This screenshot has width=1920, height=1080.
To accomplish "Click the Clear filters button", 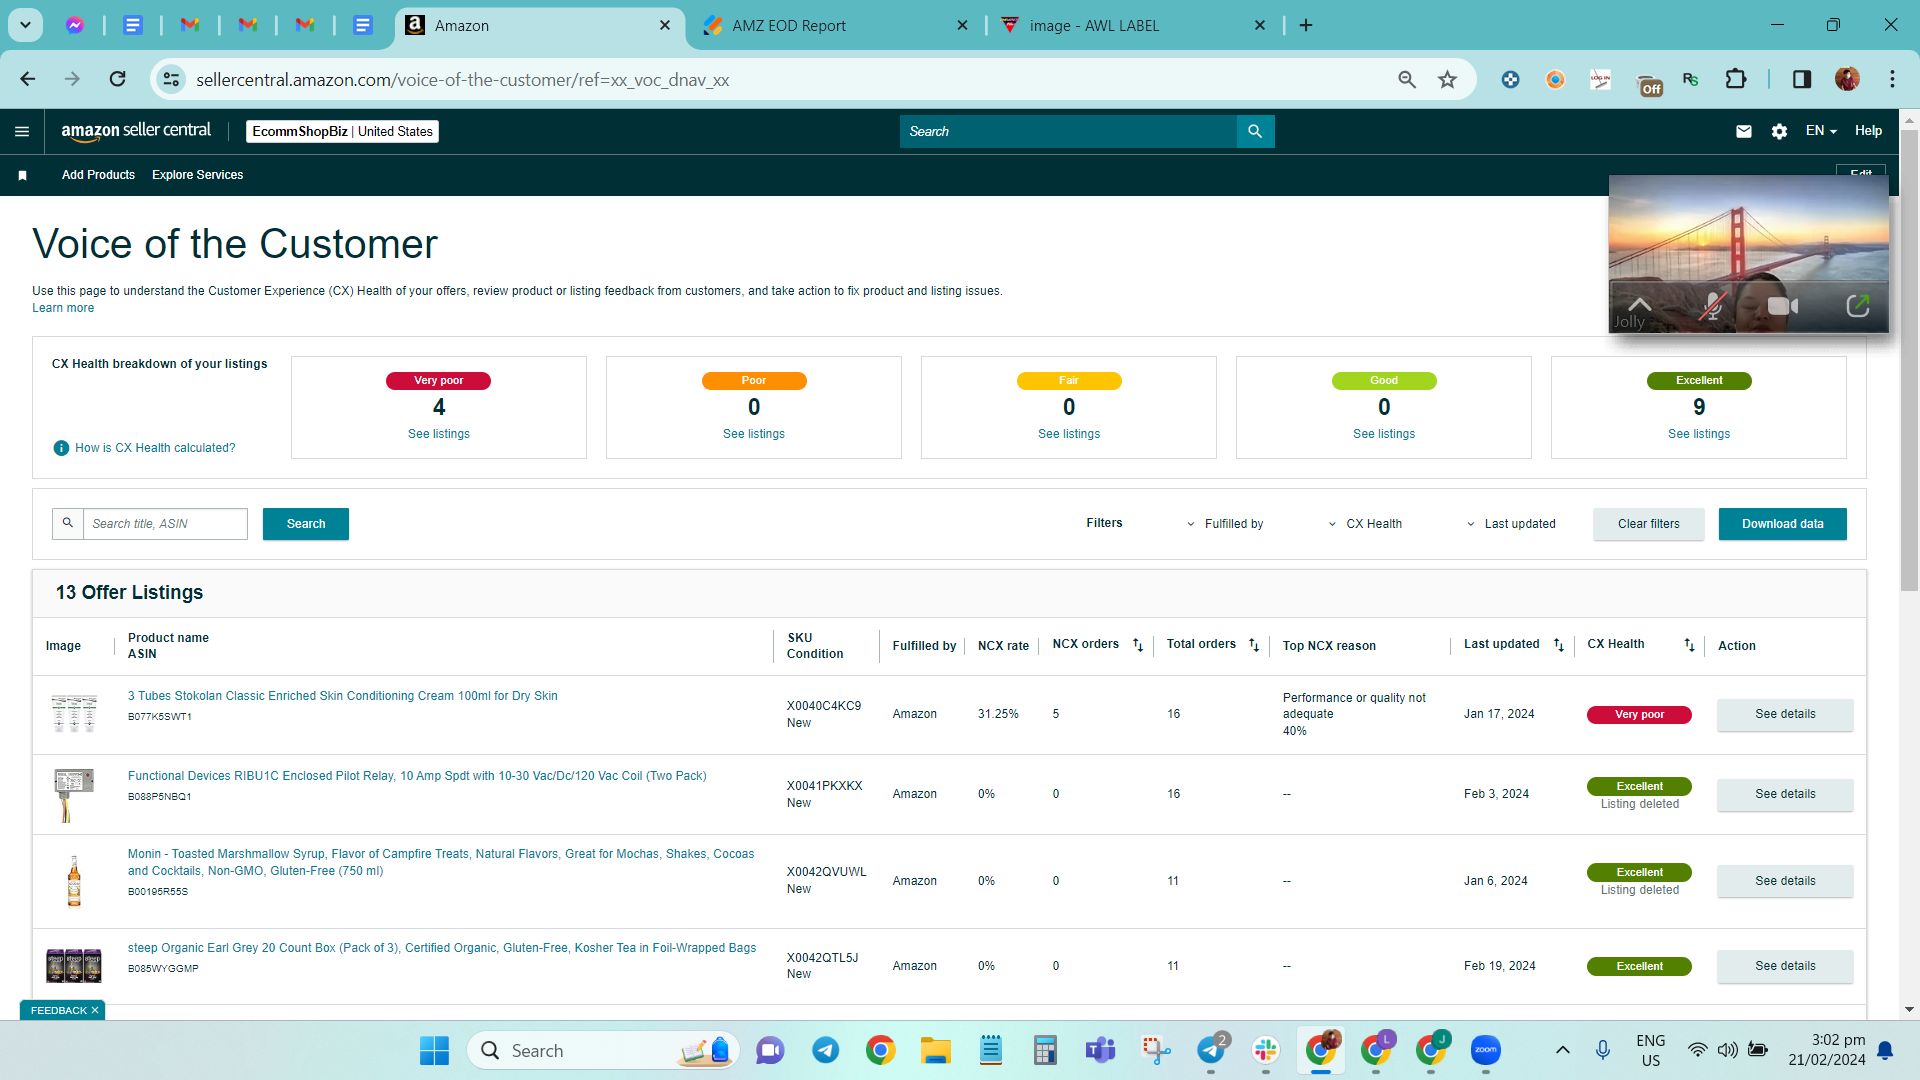I will 1649,524.
